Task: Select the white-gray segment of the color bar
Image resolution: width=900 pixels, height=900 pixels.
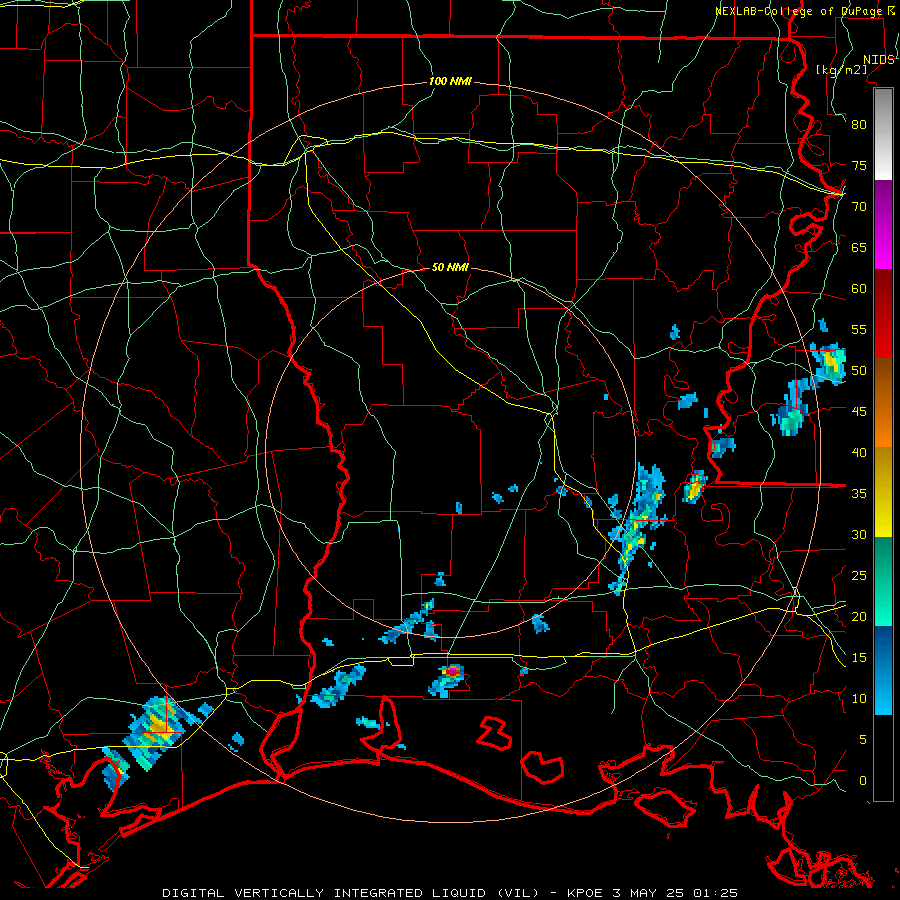Action: pyautogui.click(x=883, y=134)
